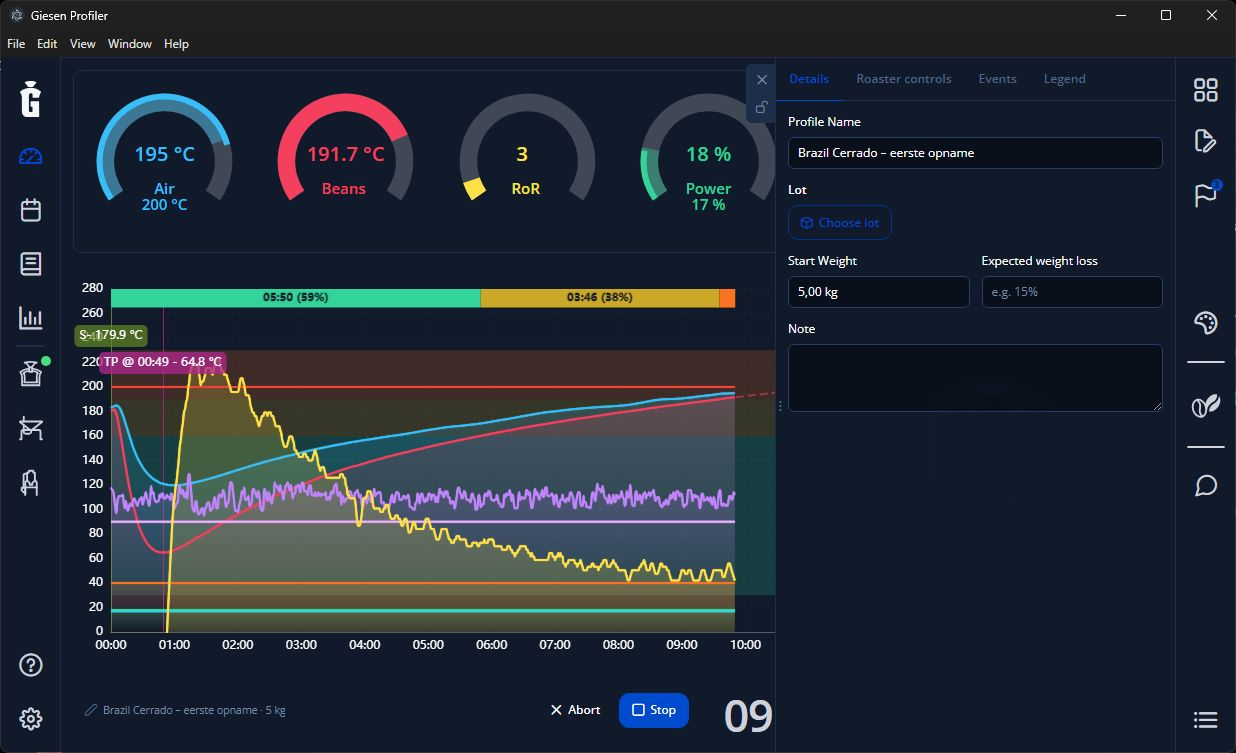Open the four-squares grid icon
This screenshot has width=1236, height=753.
(x=1206, y=90)
